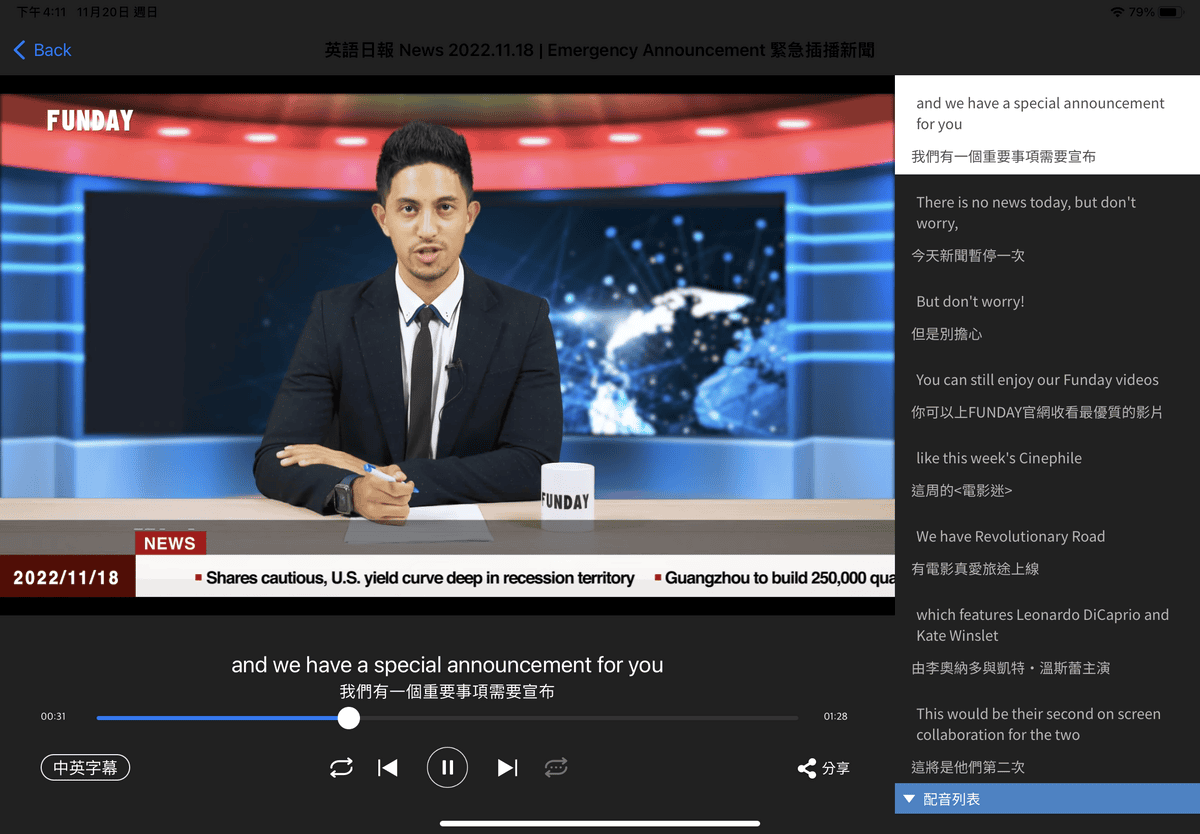
Task: Skip to next sentence
Action: click(x=507, y=767)
